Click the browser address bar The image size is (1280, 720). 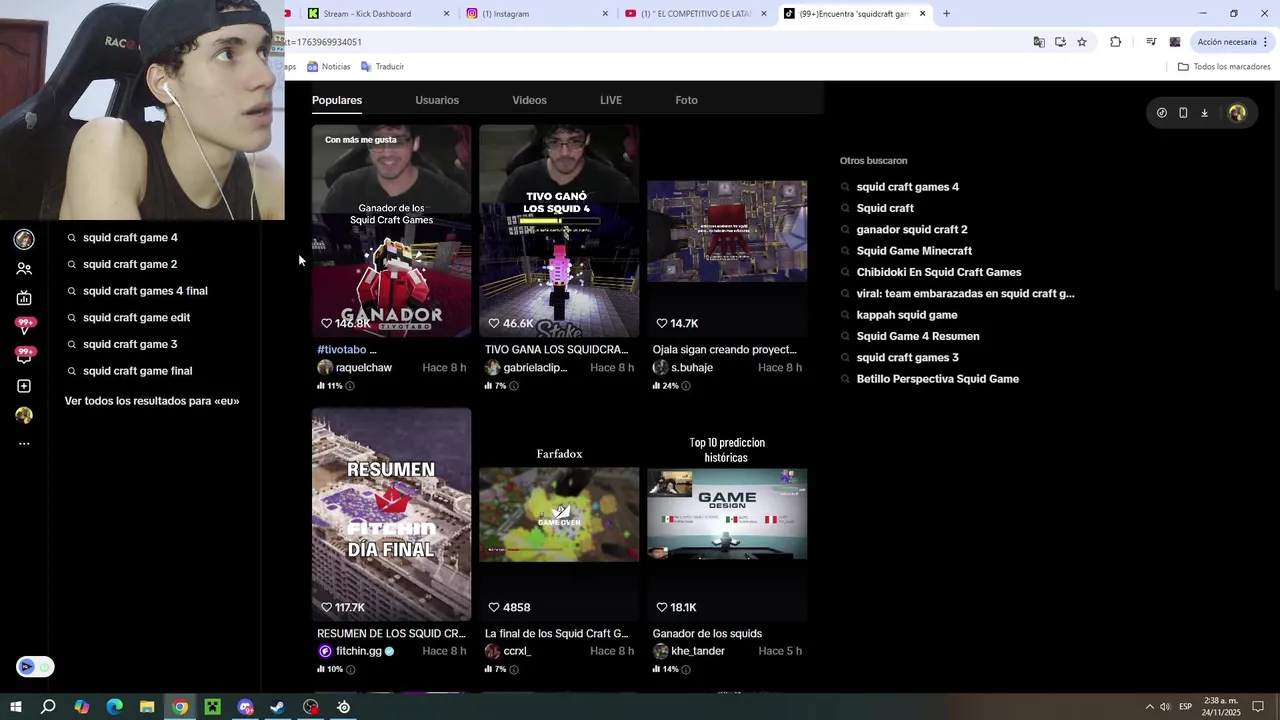(x=650, y=42)
